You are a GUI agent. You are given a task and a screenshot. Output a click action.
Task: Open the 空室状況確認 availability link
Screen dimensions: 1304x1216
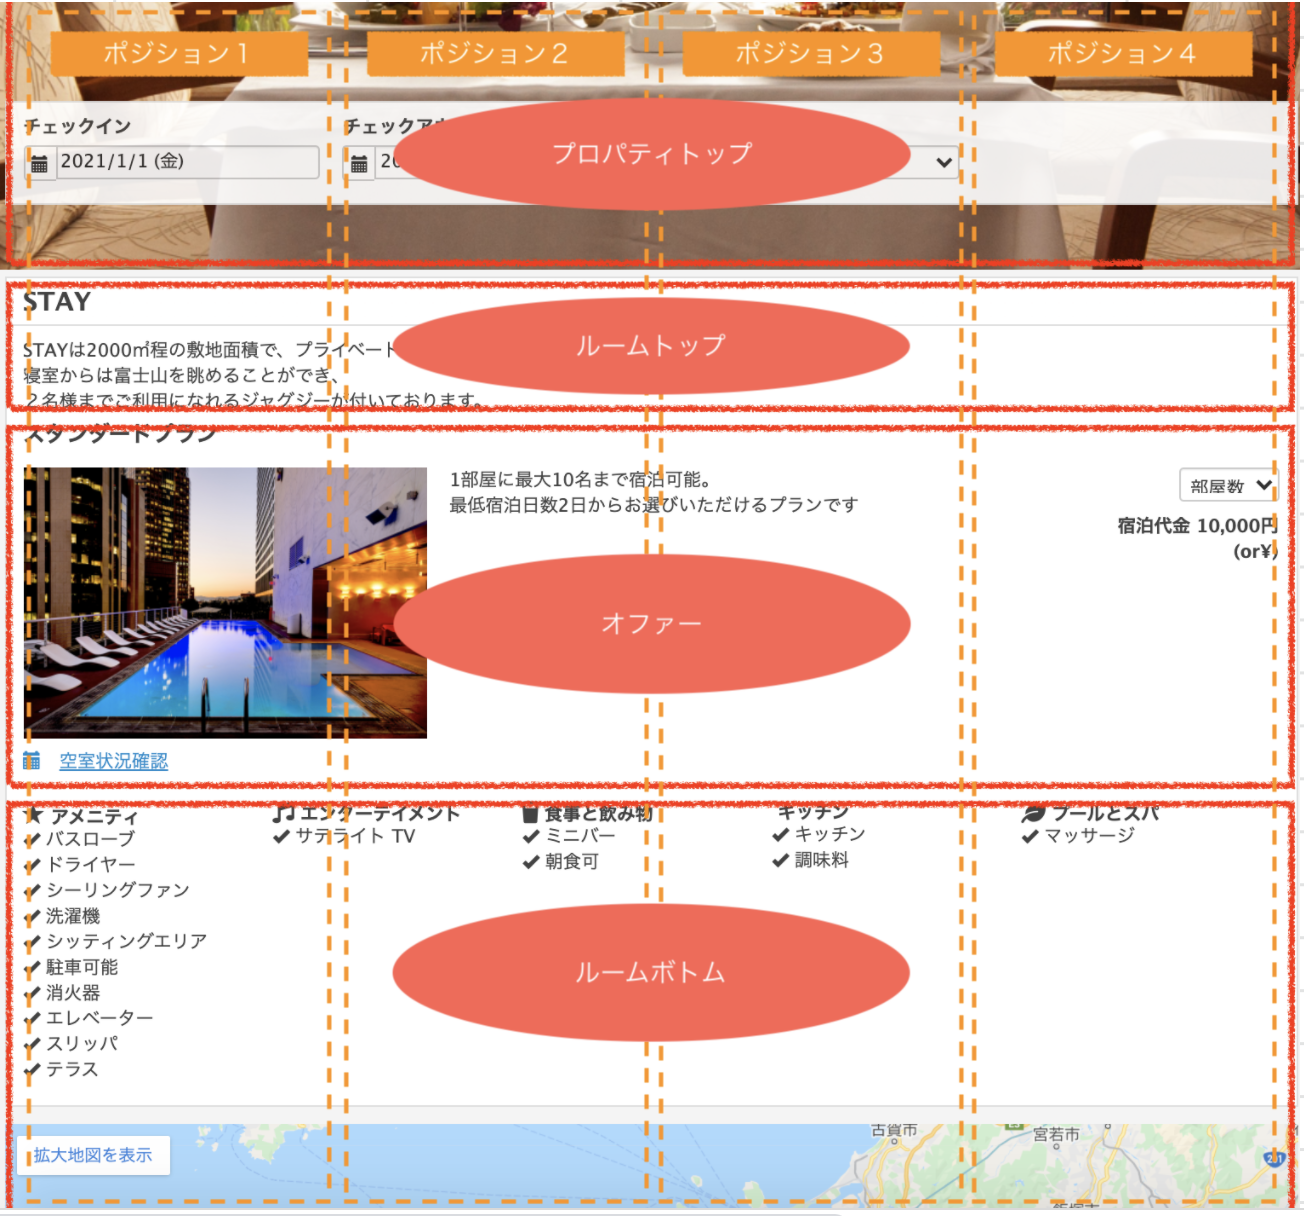[x=114, y=761]
